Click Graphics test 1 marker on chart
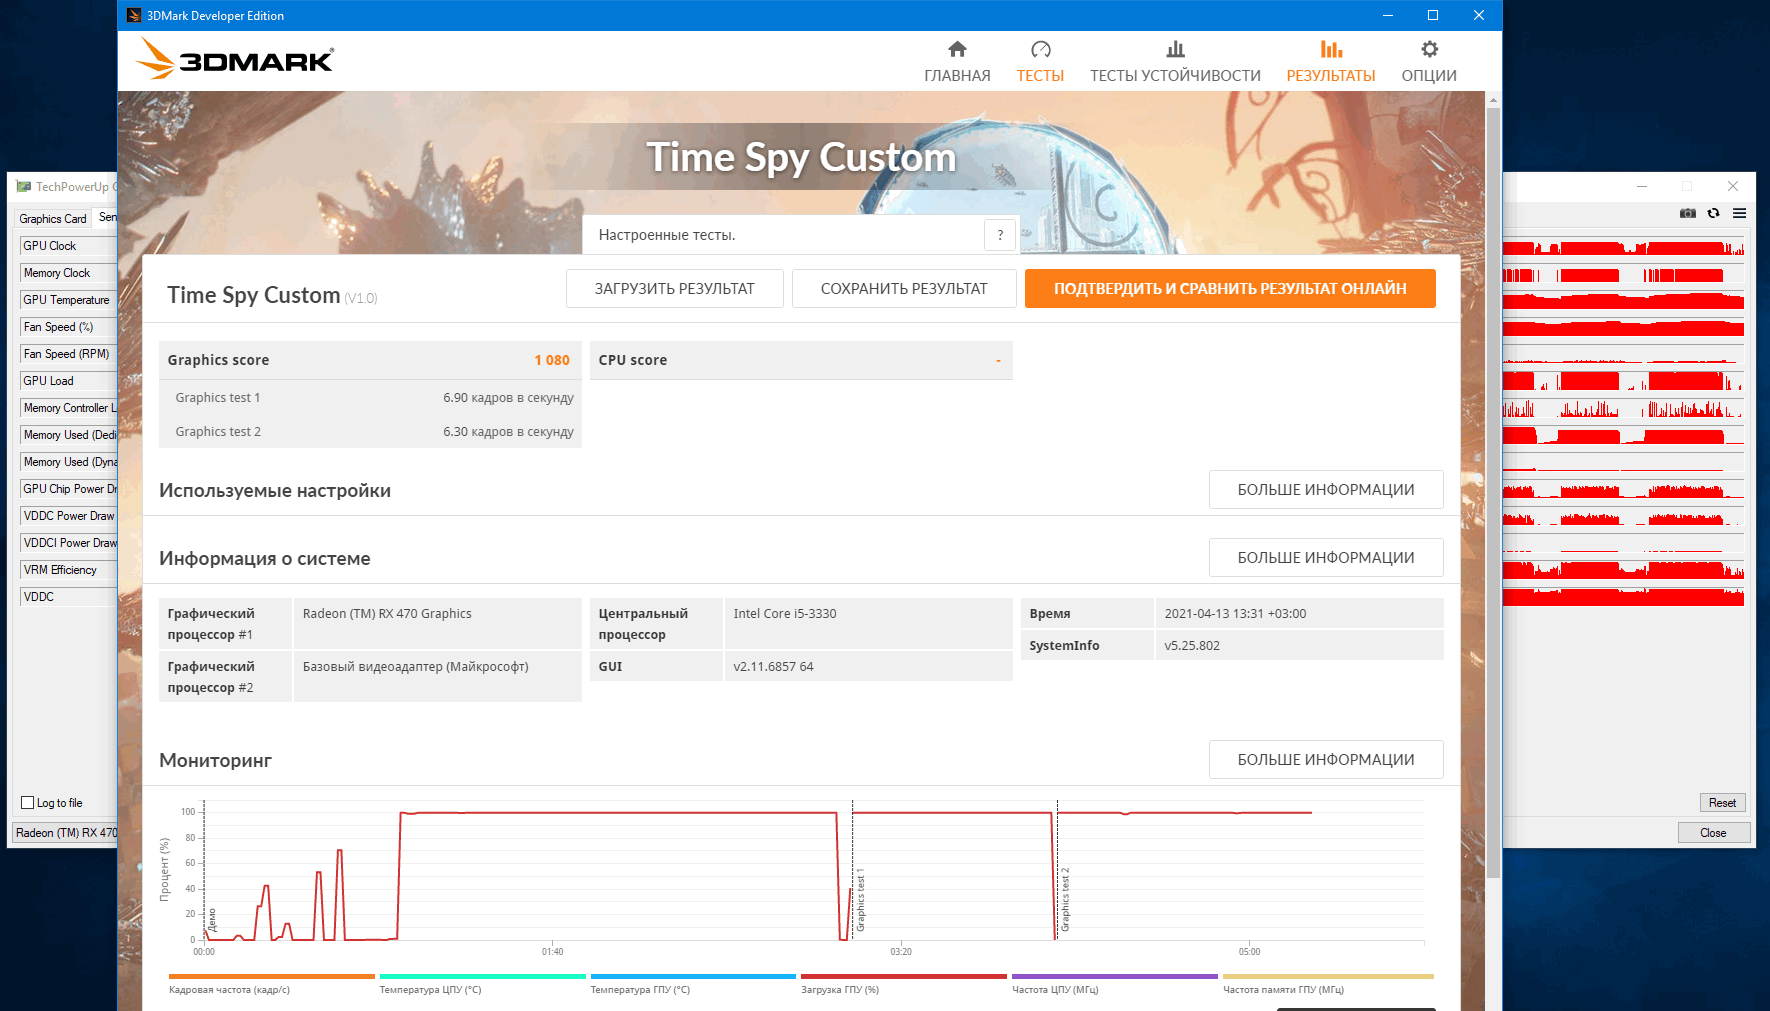 point(861,900)
